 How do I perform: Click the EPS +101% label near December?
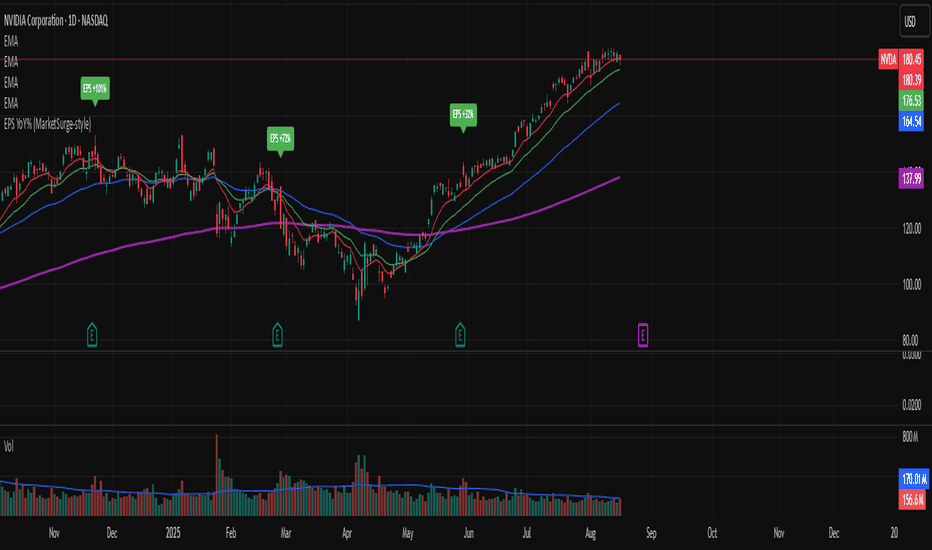click(x=95, y=89)
